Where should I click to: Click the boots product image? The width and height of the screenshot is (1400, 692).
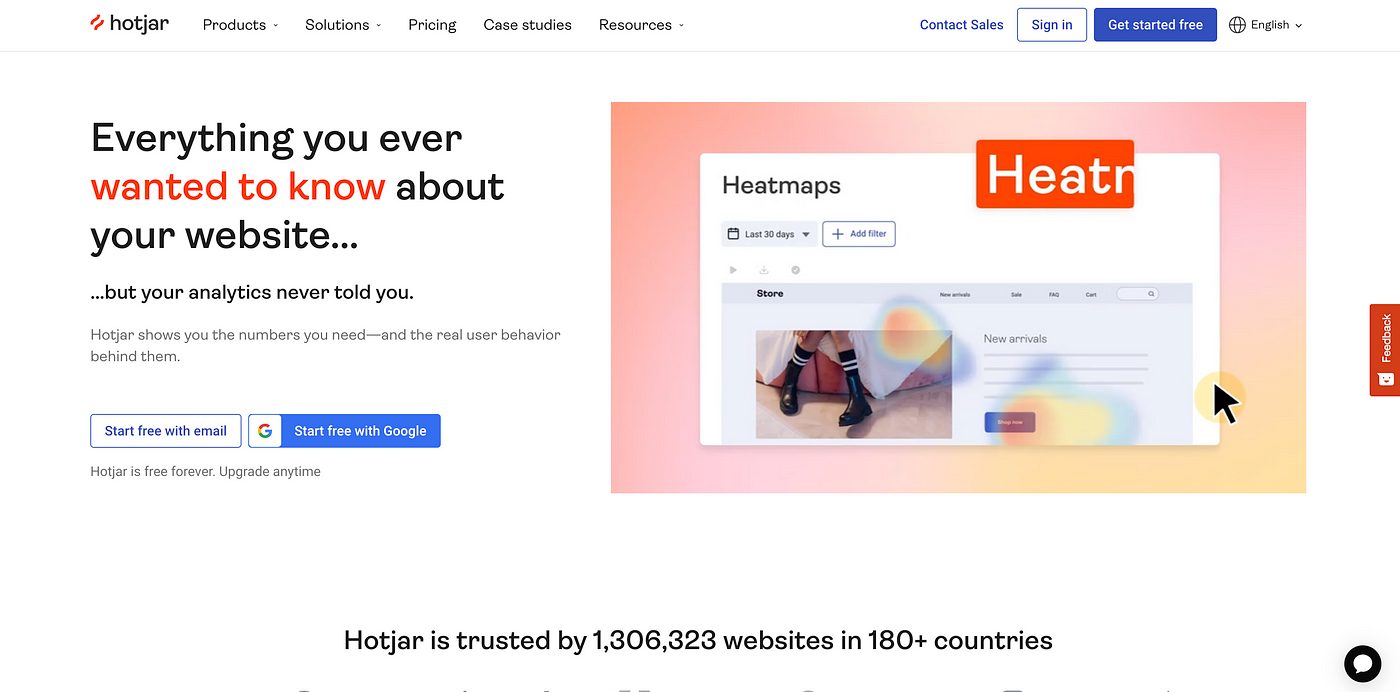pos(854,385)
